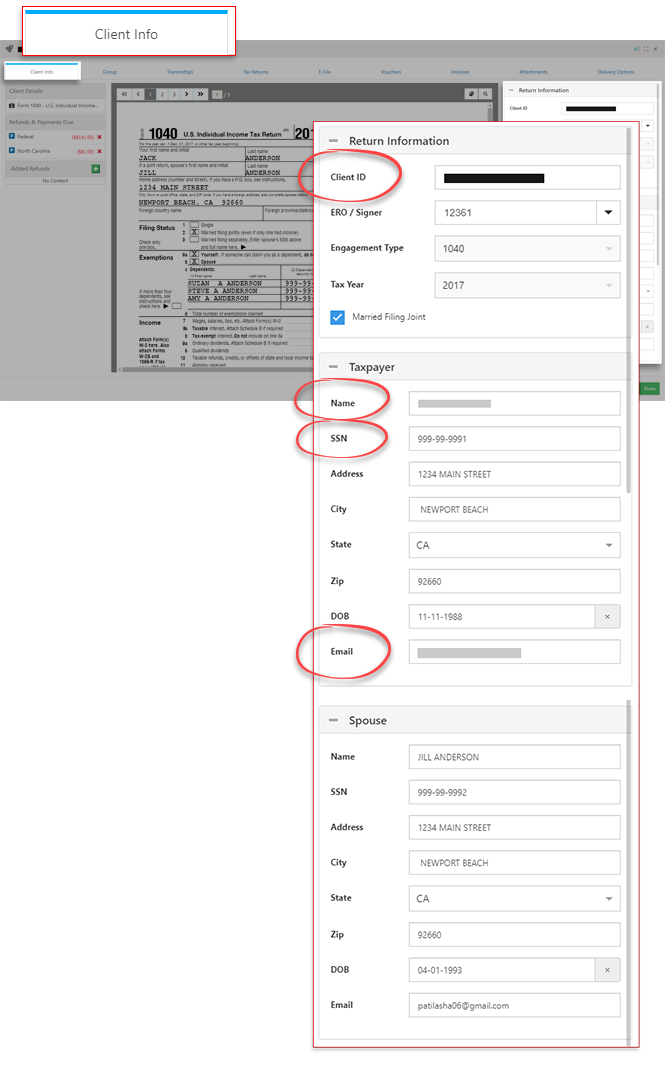Viewport: 665px width, 1068px height.
Task: Clear the spouse DOB 04-01-1993
Action: (x=607, y=970)
